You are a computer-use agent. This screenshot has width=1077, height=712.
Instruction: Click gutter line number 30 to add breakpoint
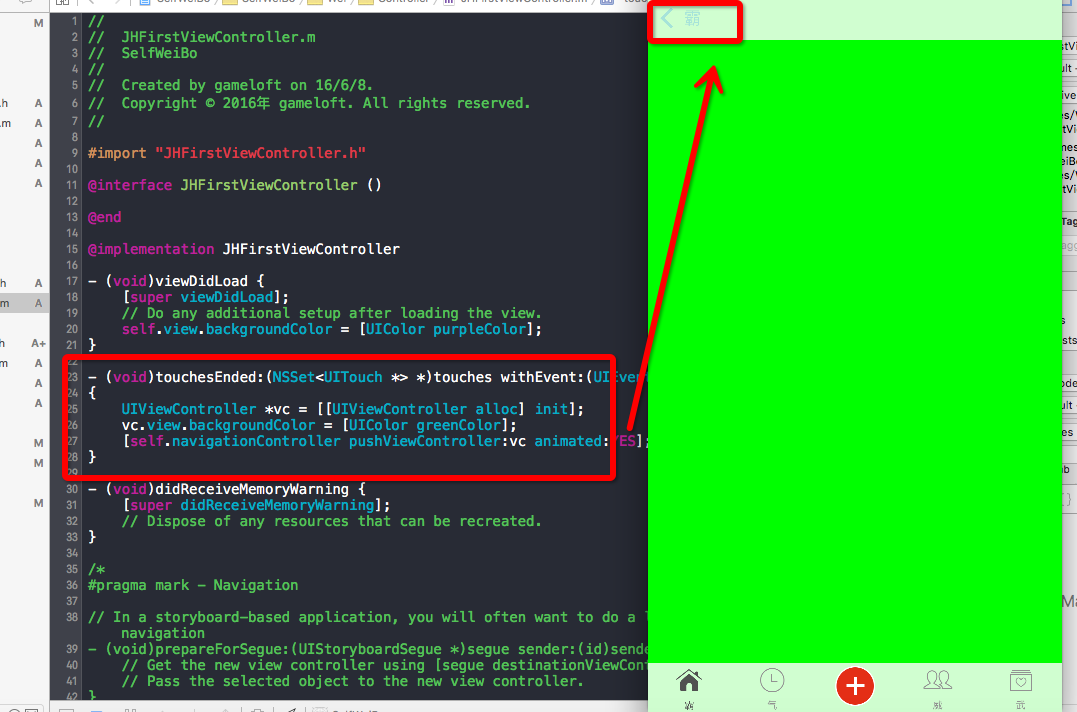71,489
